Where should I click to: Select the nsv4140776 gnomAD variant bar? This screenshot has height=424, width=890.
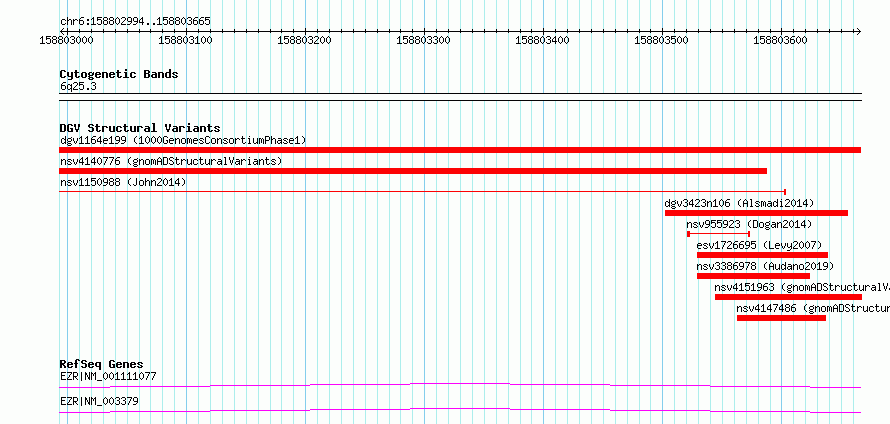[413, 171]
